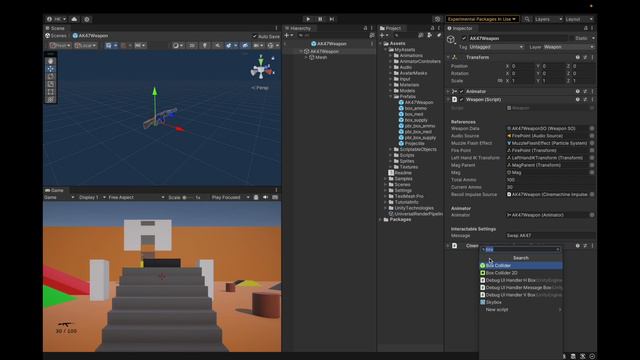Click the Position X field in the Transform component

522,66
